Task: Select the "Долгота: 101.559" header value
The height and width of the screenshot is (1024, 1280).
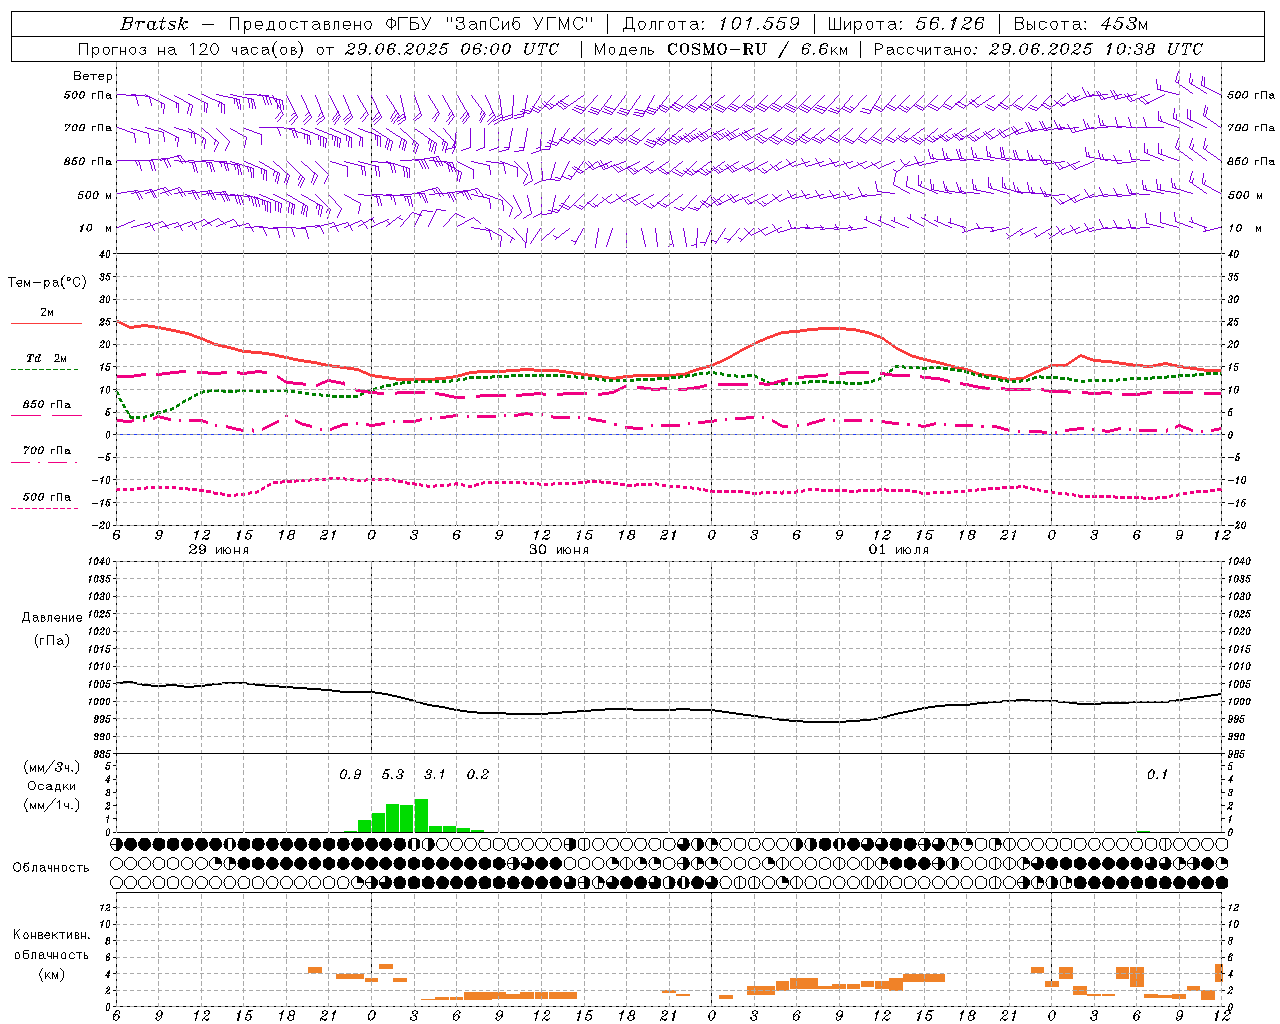Action: pyautogui.click(x=711, y=24)
